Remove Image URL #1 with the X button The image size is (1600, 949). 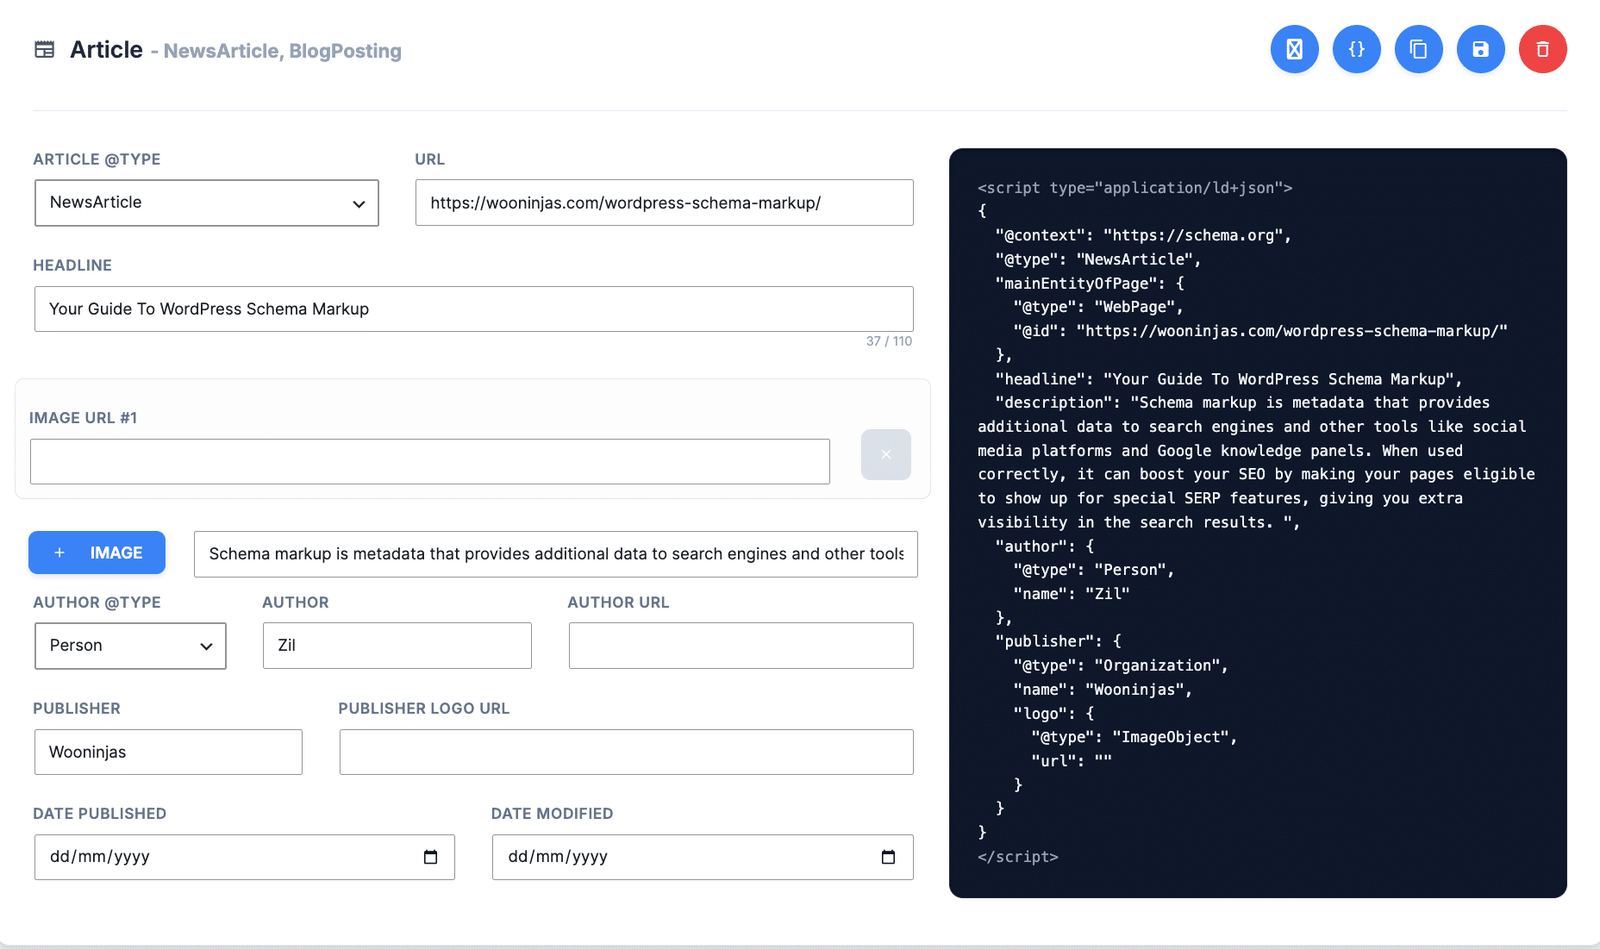click(886, 455)
